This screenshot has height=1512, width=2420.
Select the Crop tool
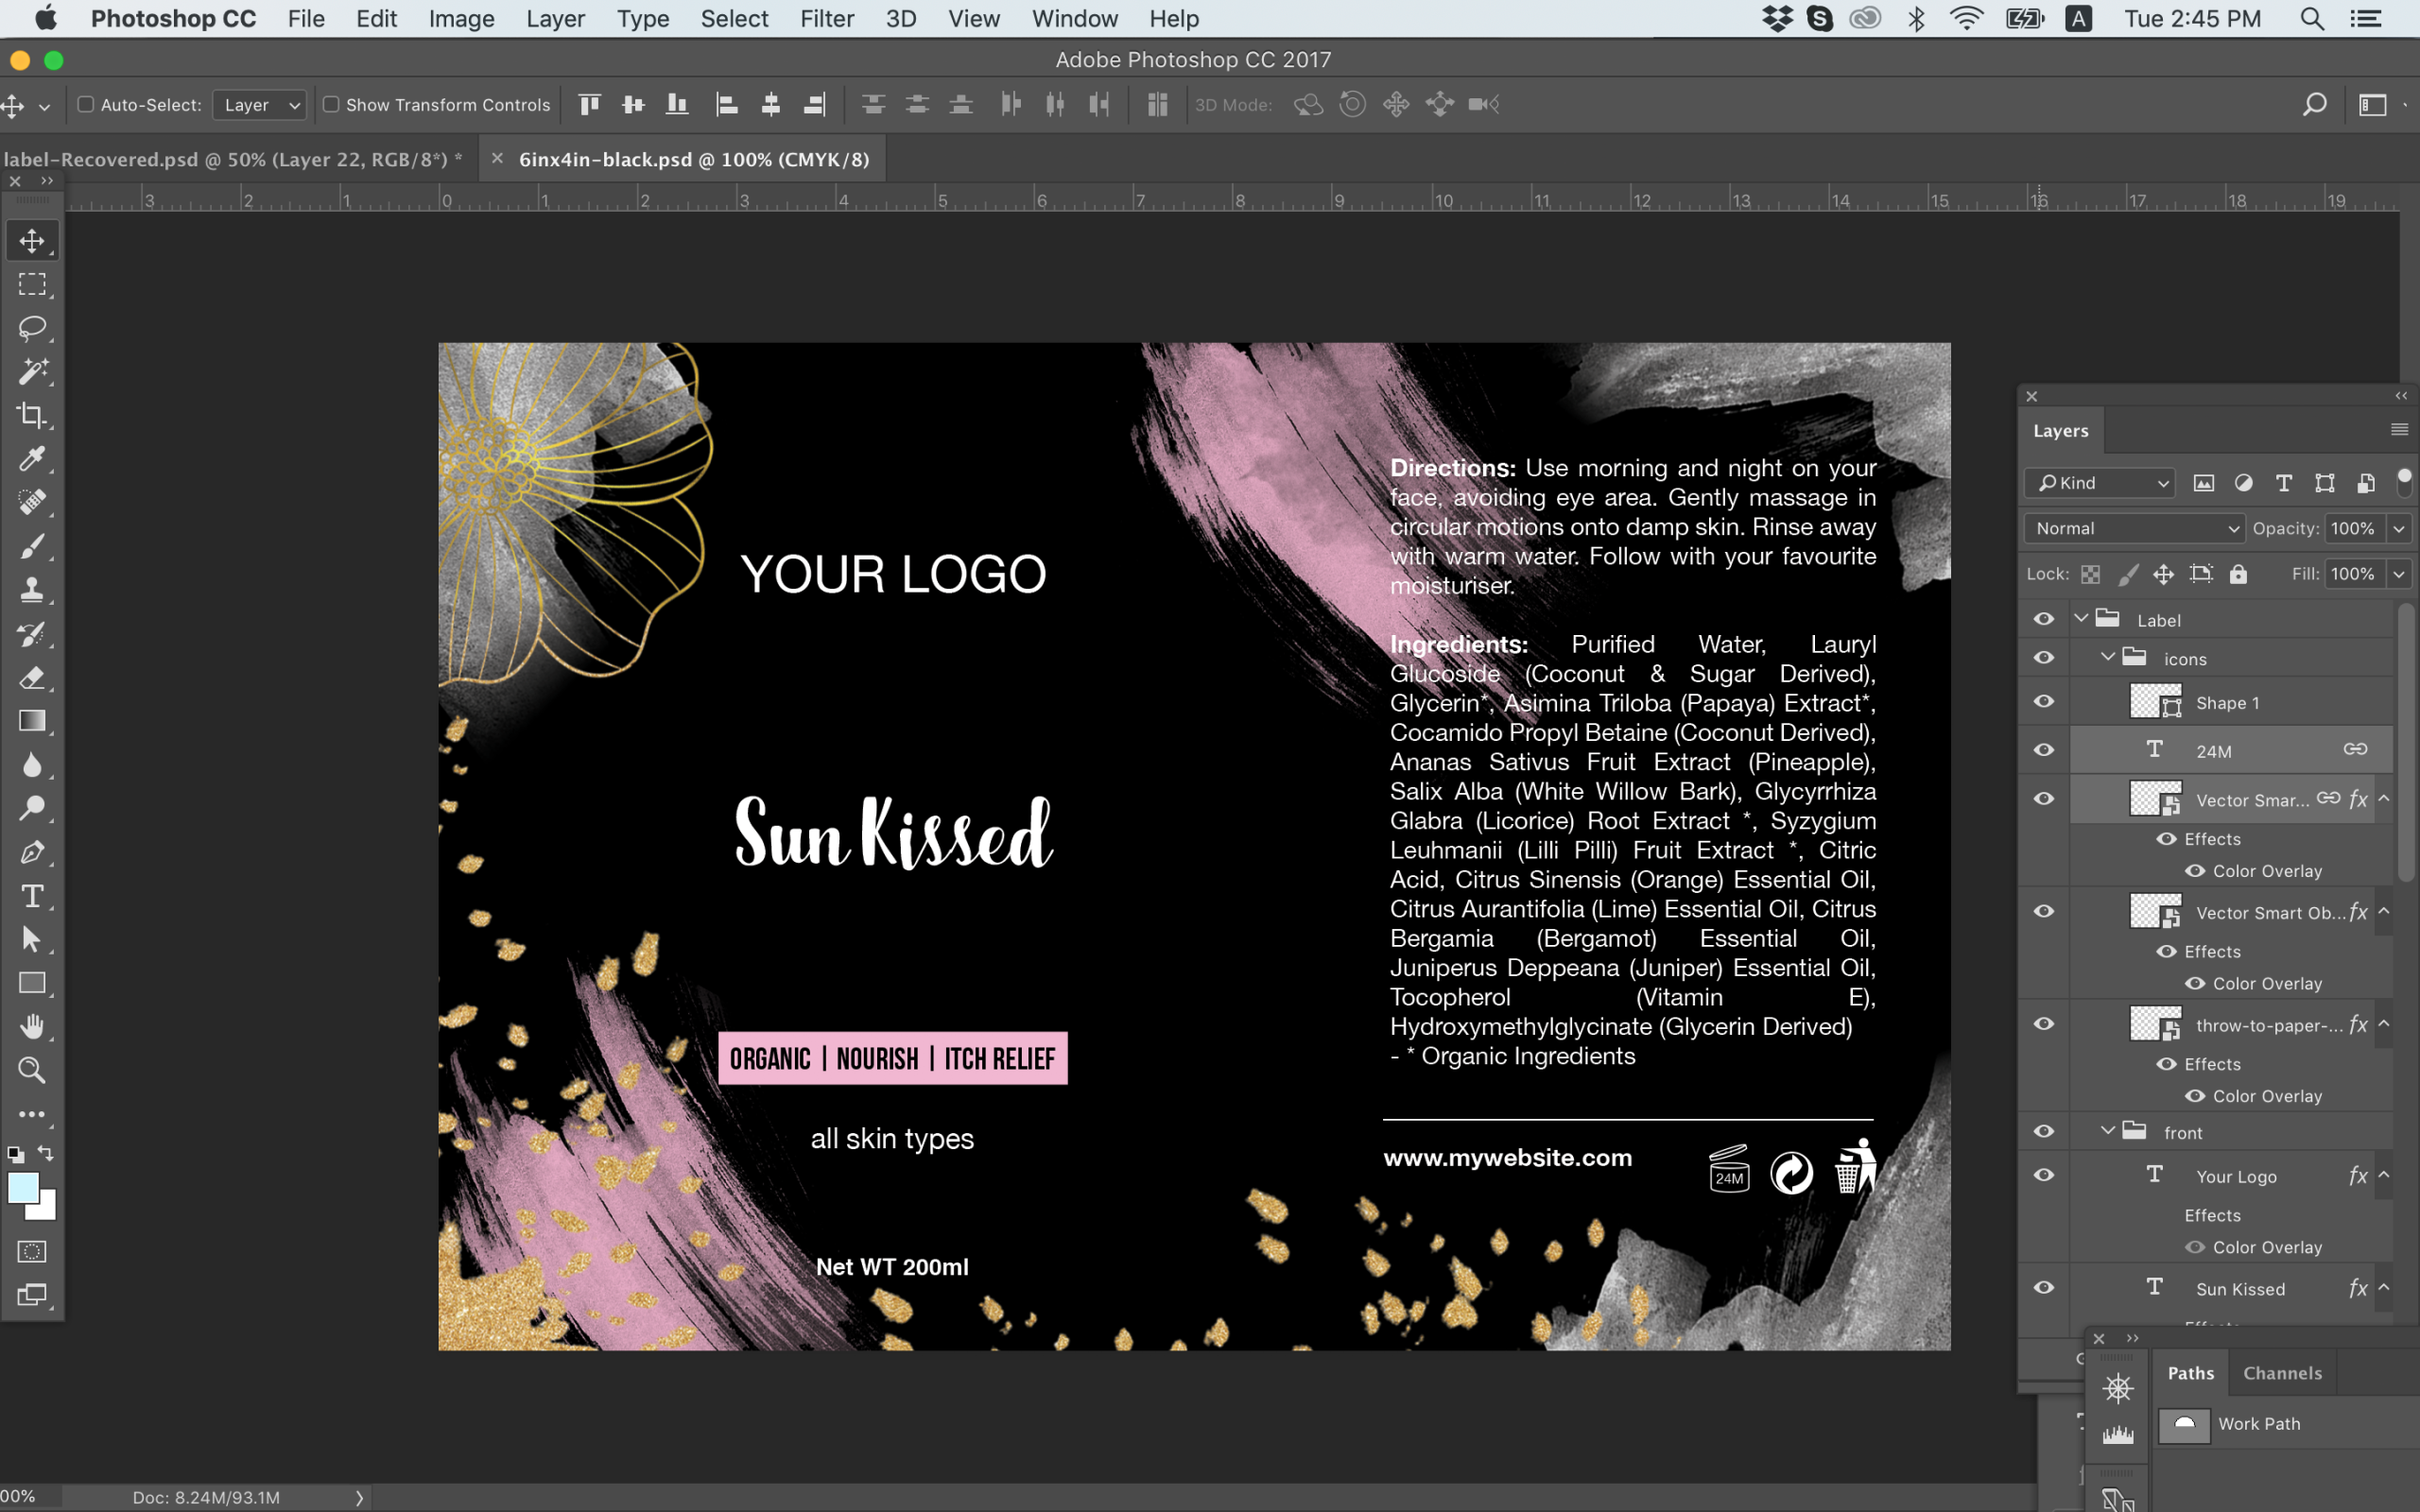tap(32, 415)
